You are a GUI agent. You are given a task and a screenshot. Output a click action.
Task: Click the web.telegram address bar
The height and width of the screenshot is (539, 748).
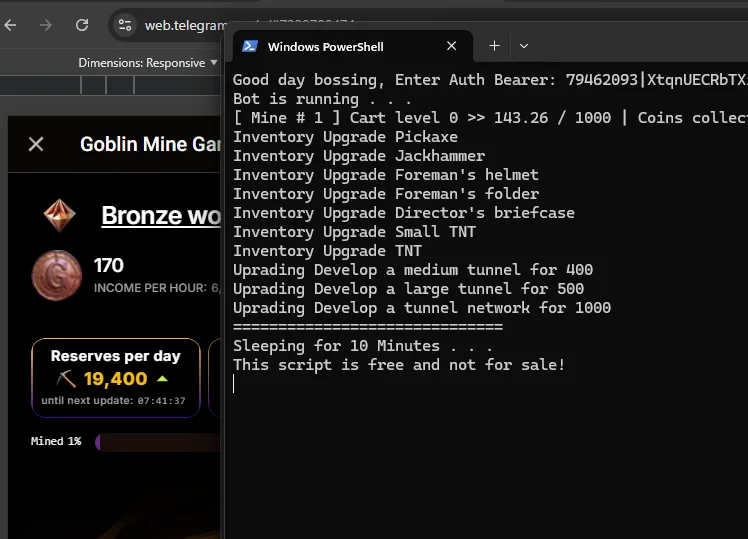185,25
